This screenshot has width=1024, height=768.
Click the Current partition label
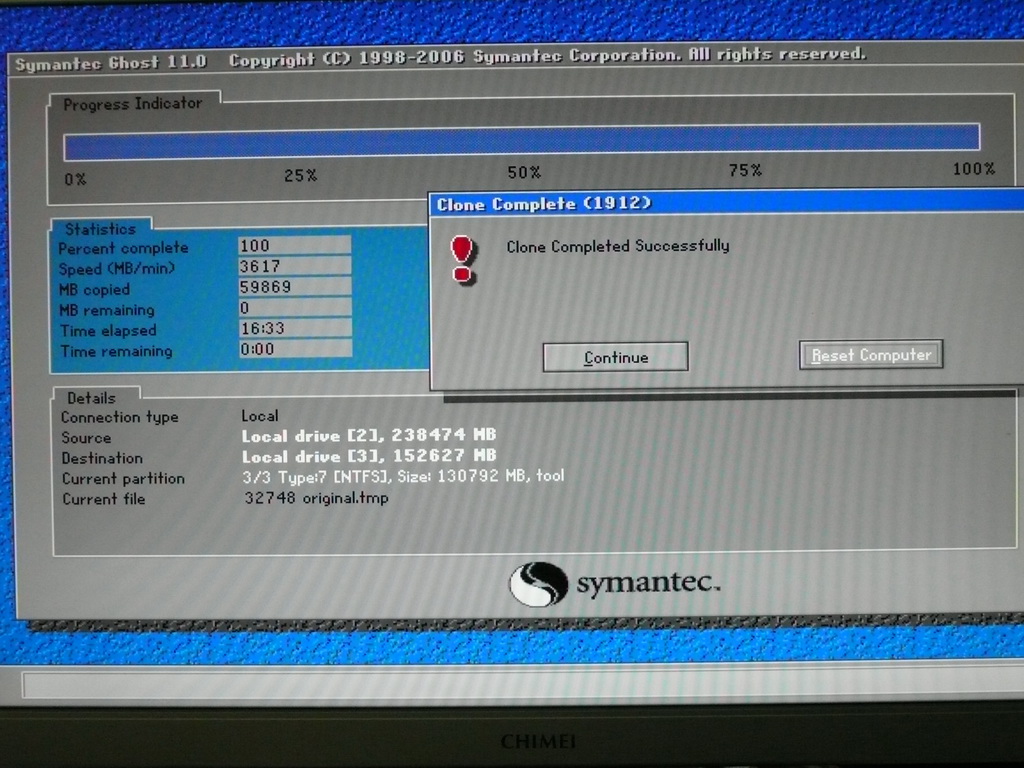pos(123,479)
